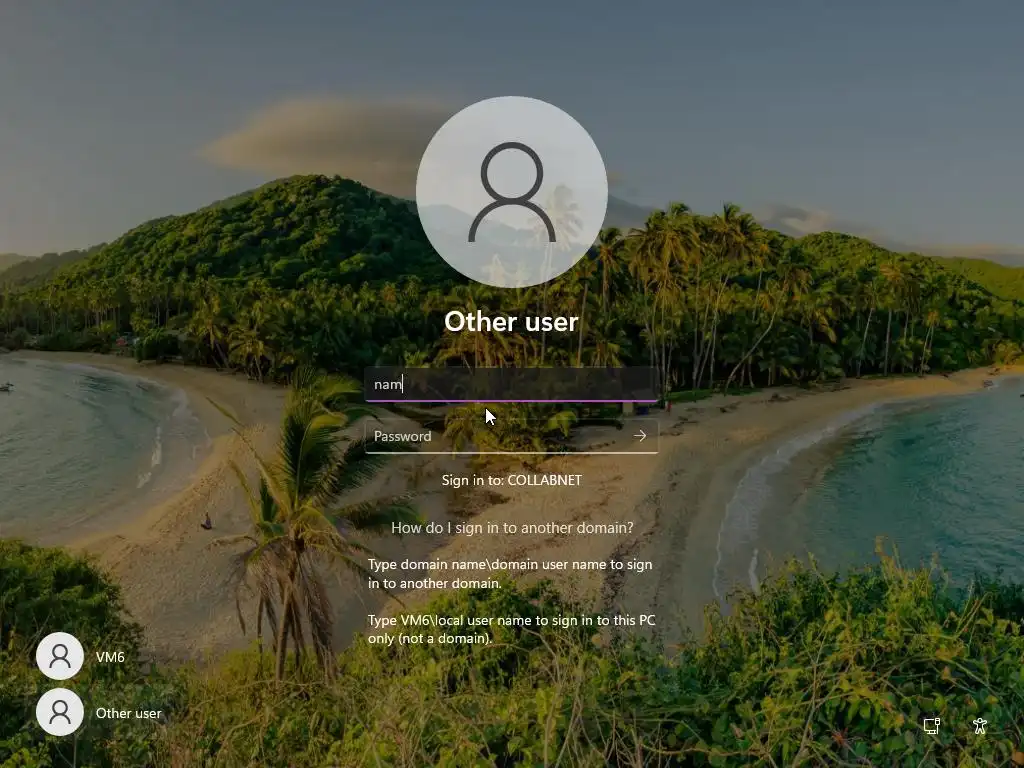The height and width of the screenshot is (768, 1024).
Task: Select the "Other user" account in the list
Action: (x=98, y=712)
